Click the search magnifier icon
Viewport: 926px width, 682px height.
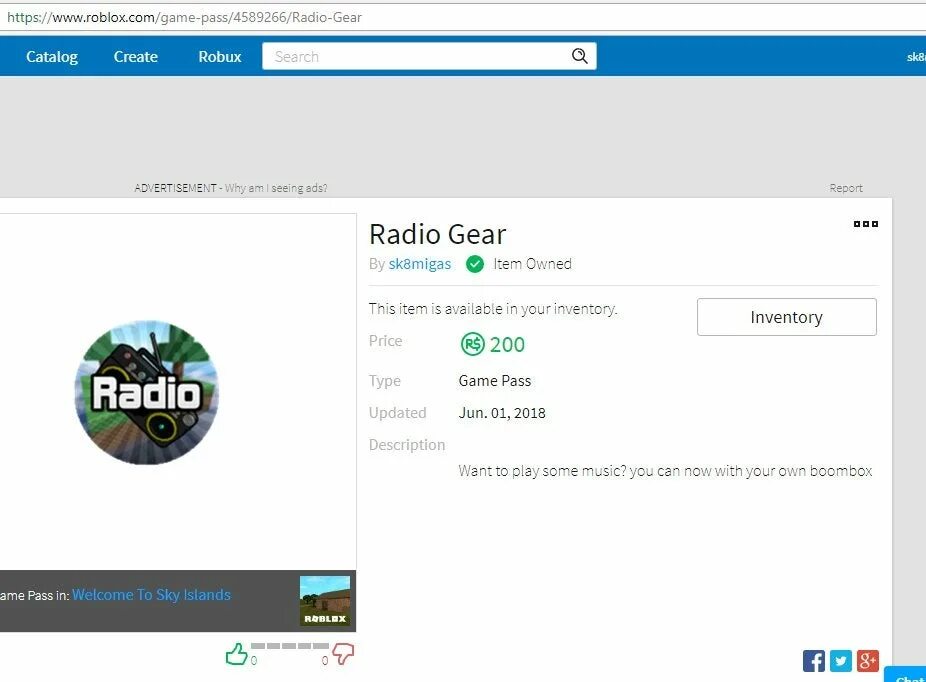(x=579, y=56)
